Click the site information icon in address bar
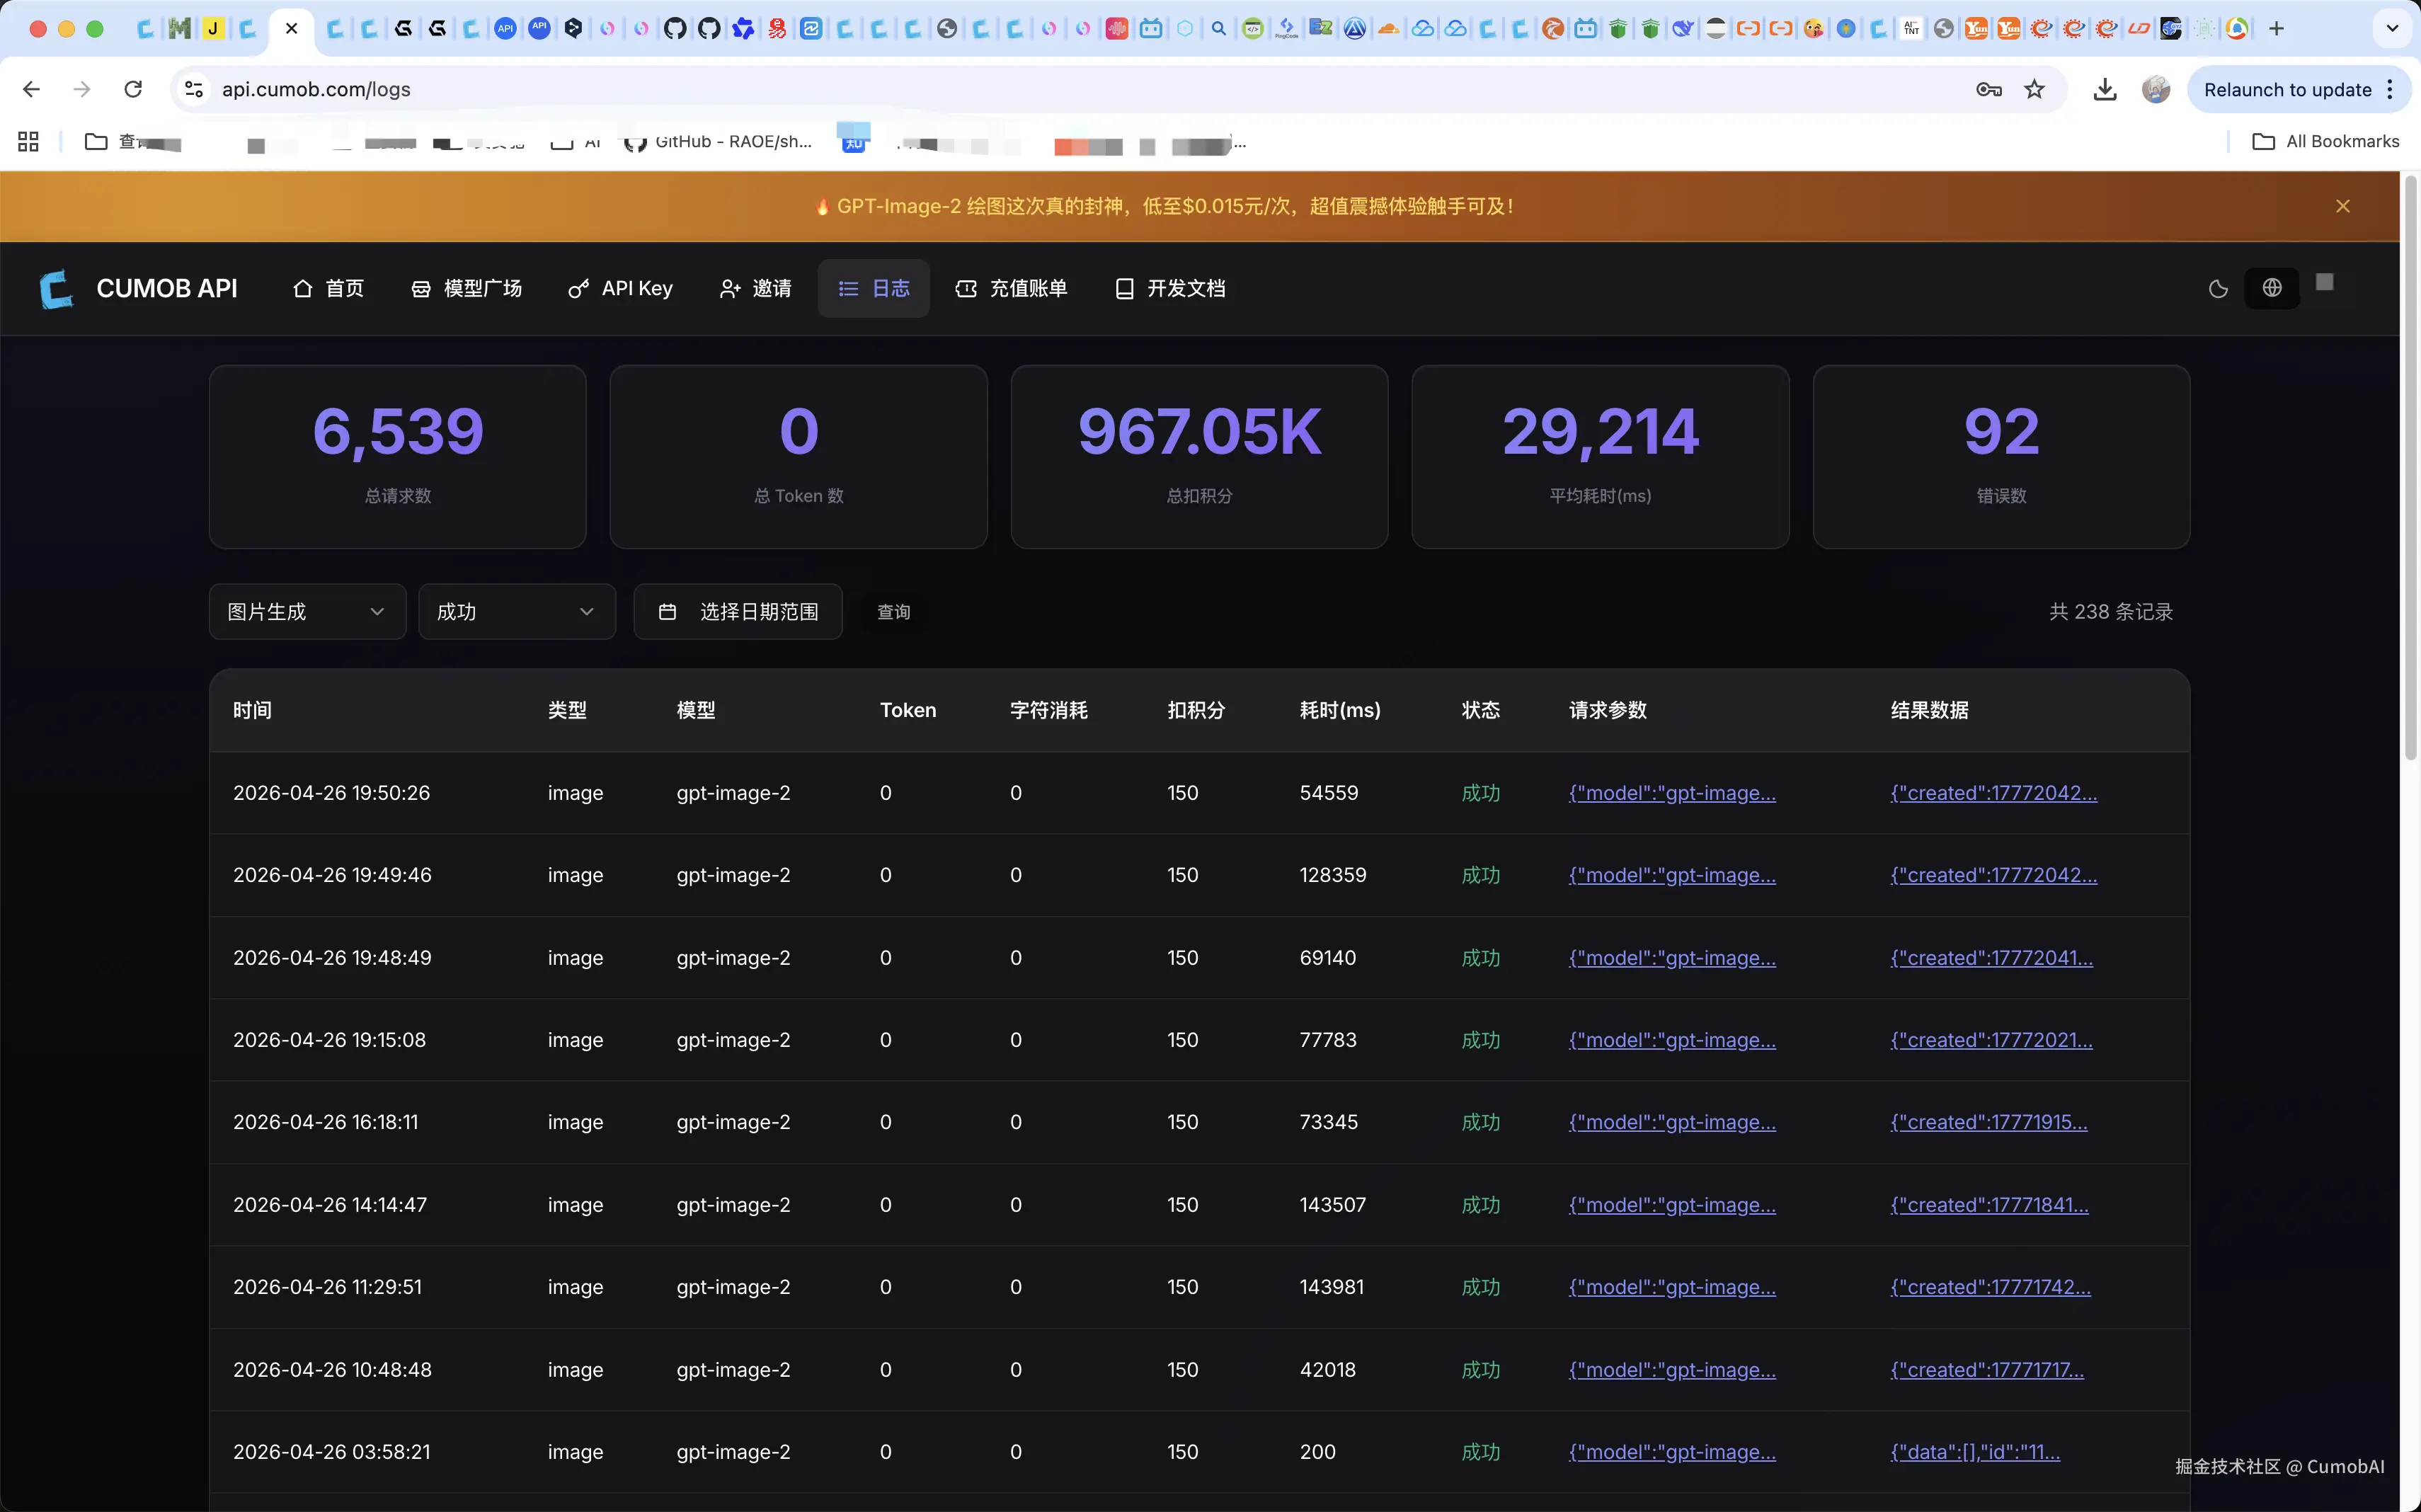Viewport: 2421px width, 1512px height. click(194, 90)
